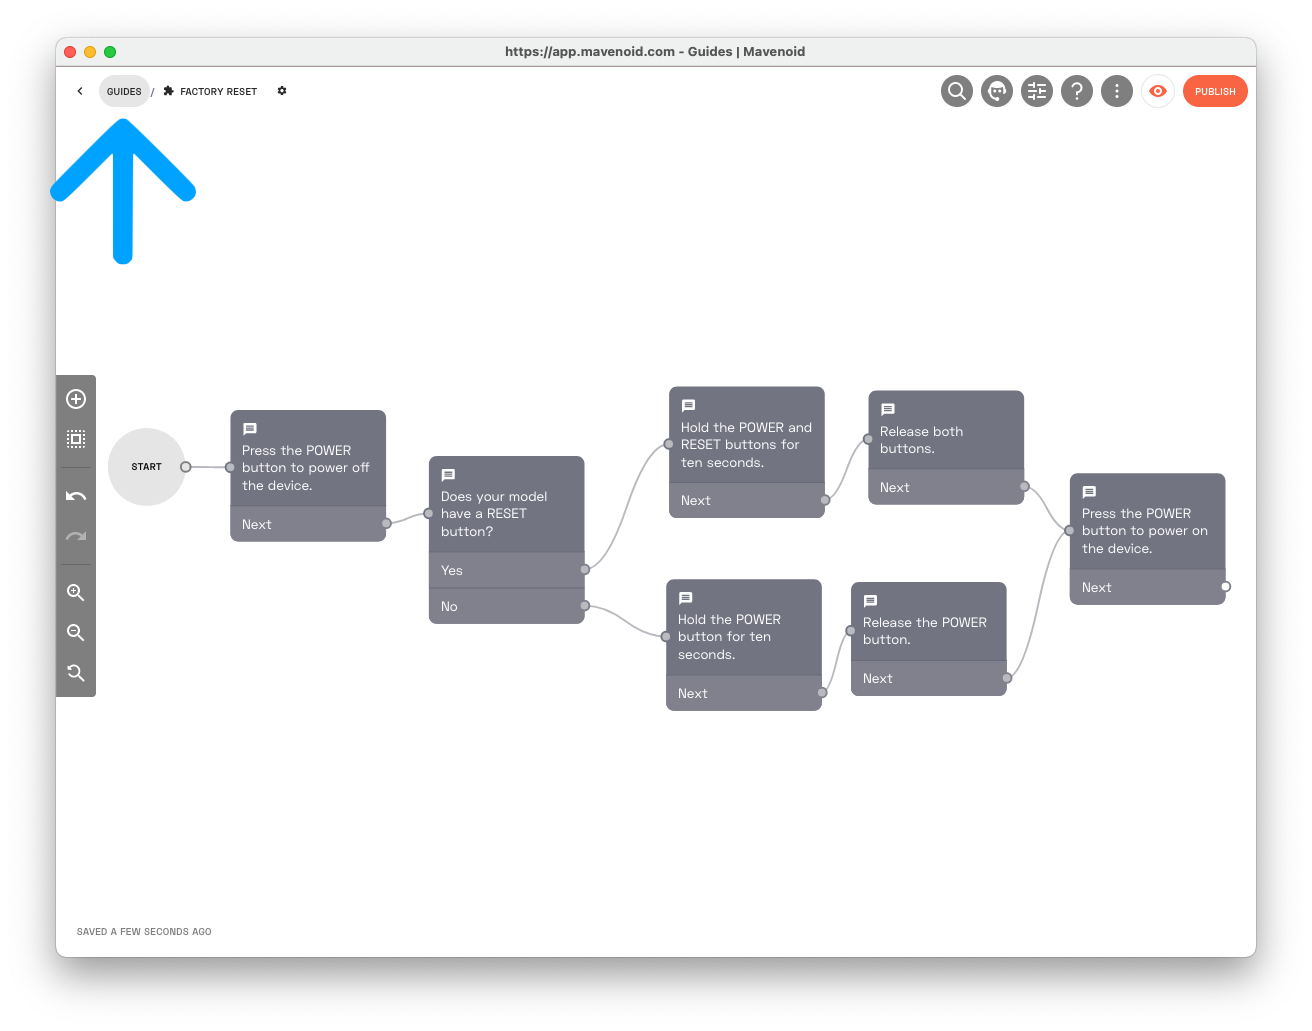Click the Yes option output connector
The height and width of the screenshot is (1031, 1312).
(585, 570)
